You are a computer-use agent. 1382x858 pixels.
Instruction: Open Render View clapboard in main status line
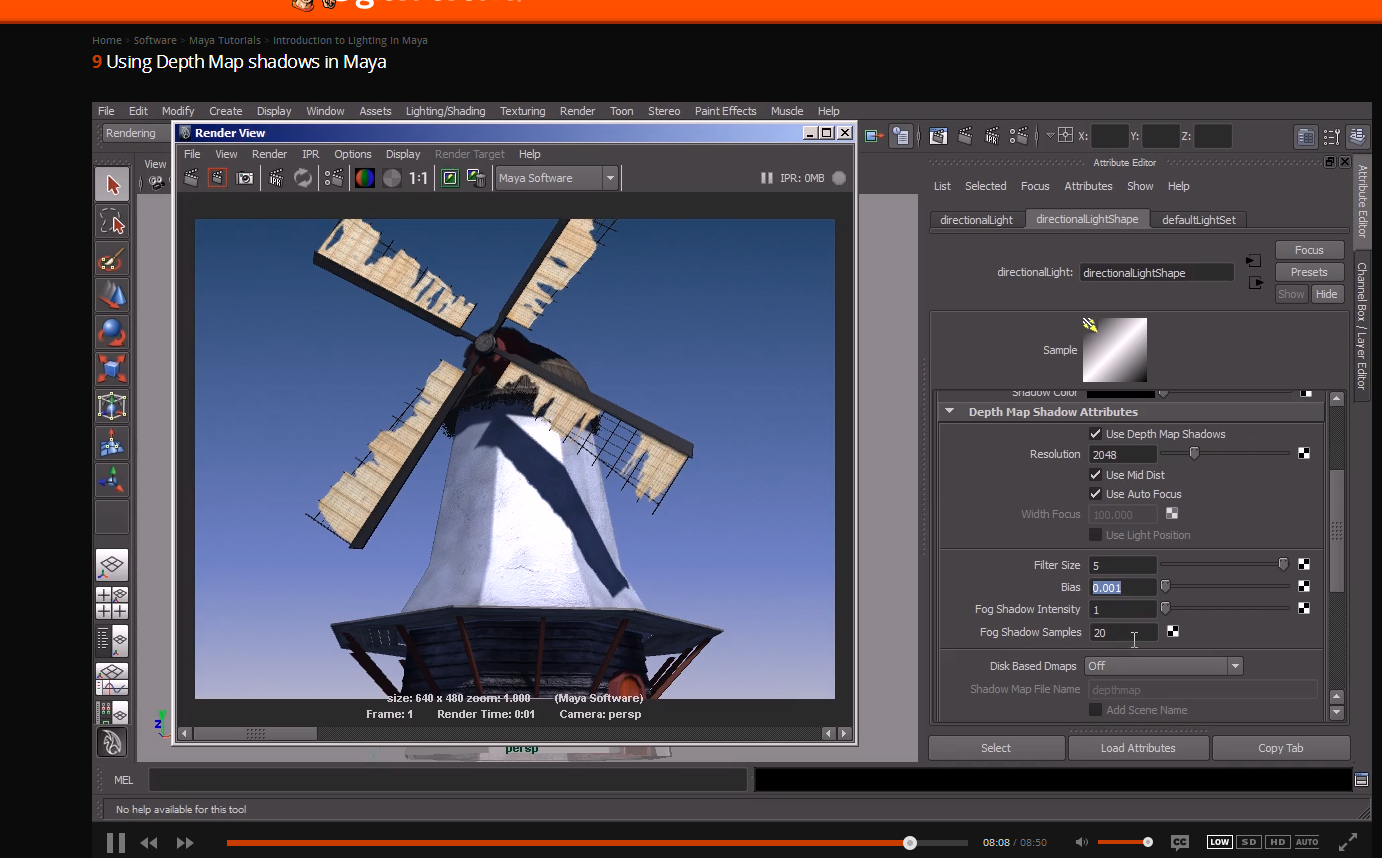click(938, 136)
